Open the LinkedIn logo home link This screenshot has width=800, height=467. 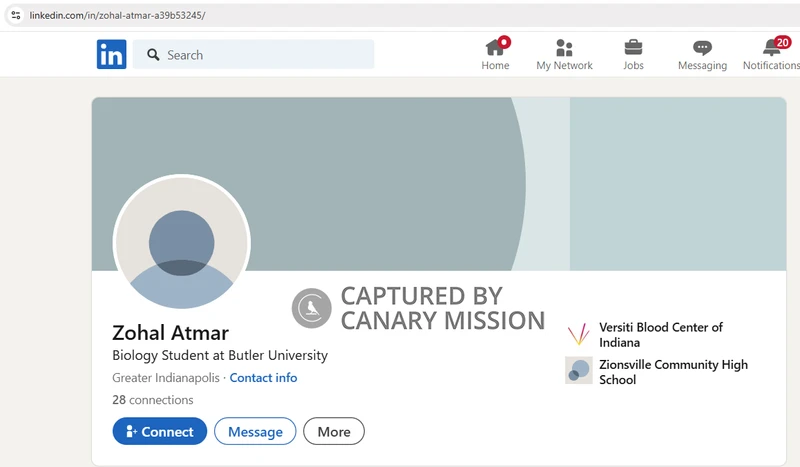coord(111,54)
